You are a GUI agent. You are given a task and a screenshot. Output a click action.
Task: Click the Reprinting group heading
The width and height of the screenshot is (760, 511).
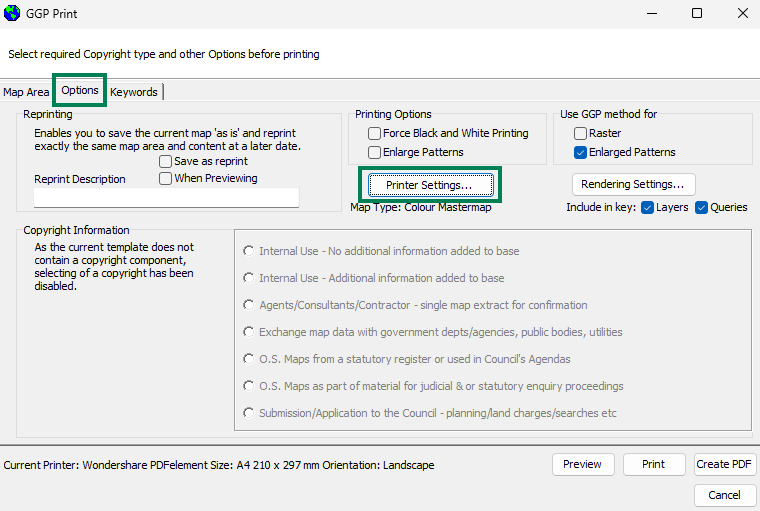tap(48, 114)
